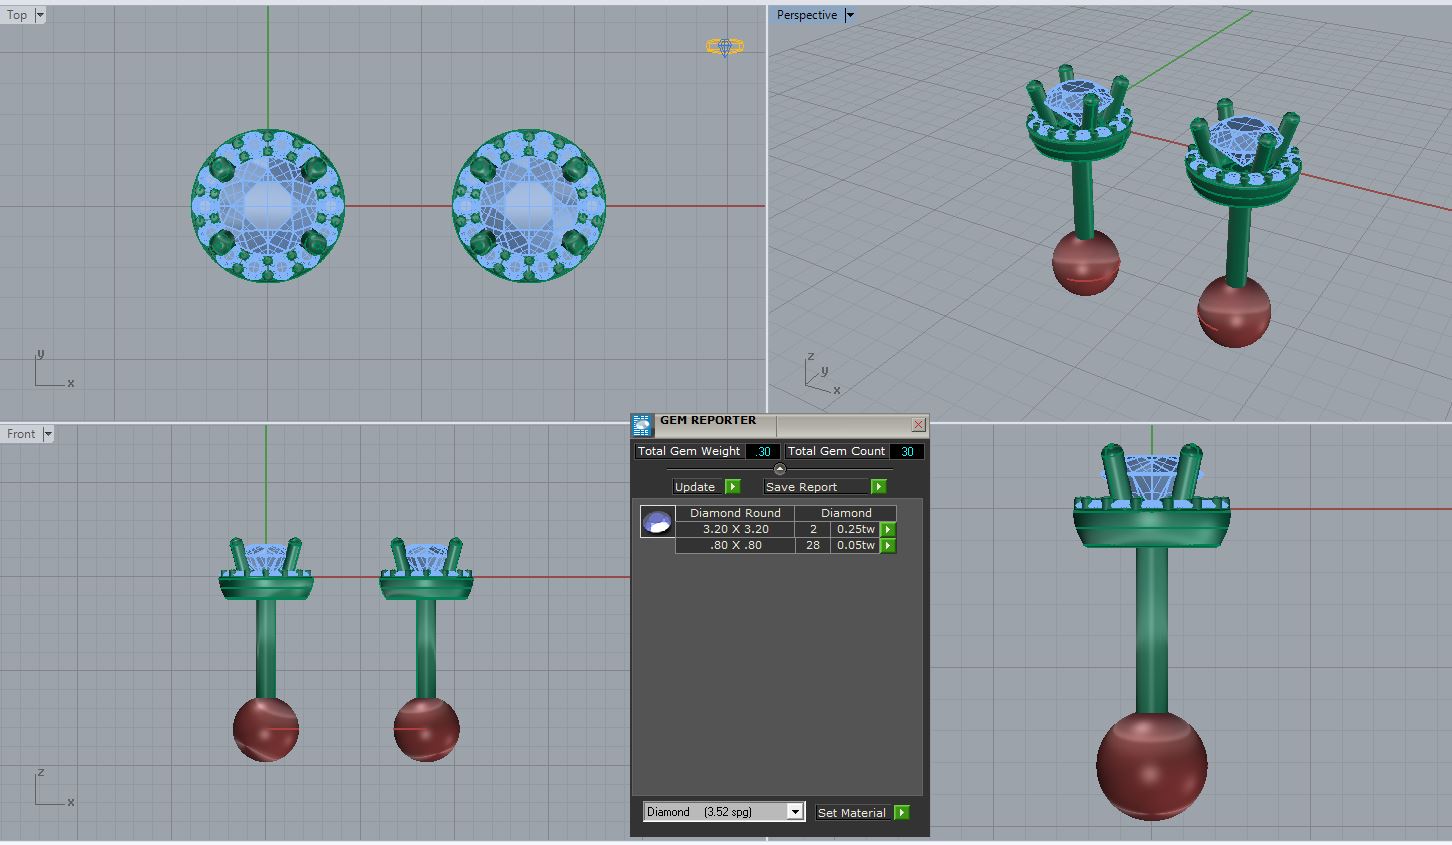Viewport: 1452px width, 845px height.
Task: Click the yellow gem ring icon in Top viewport
Action: point(724,47)
